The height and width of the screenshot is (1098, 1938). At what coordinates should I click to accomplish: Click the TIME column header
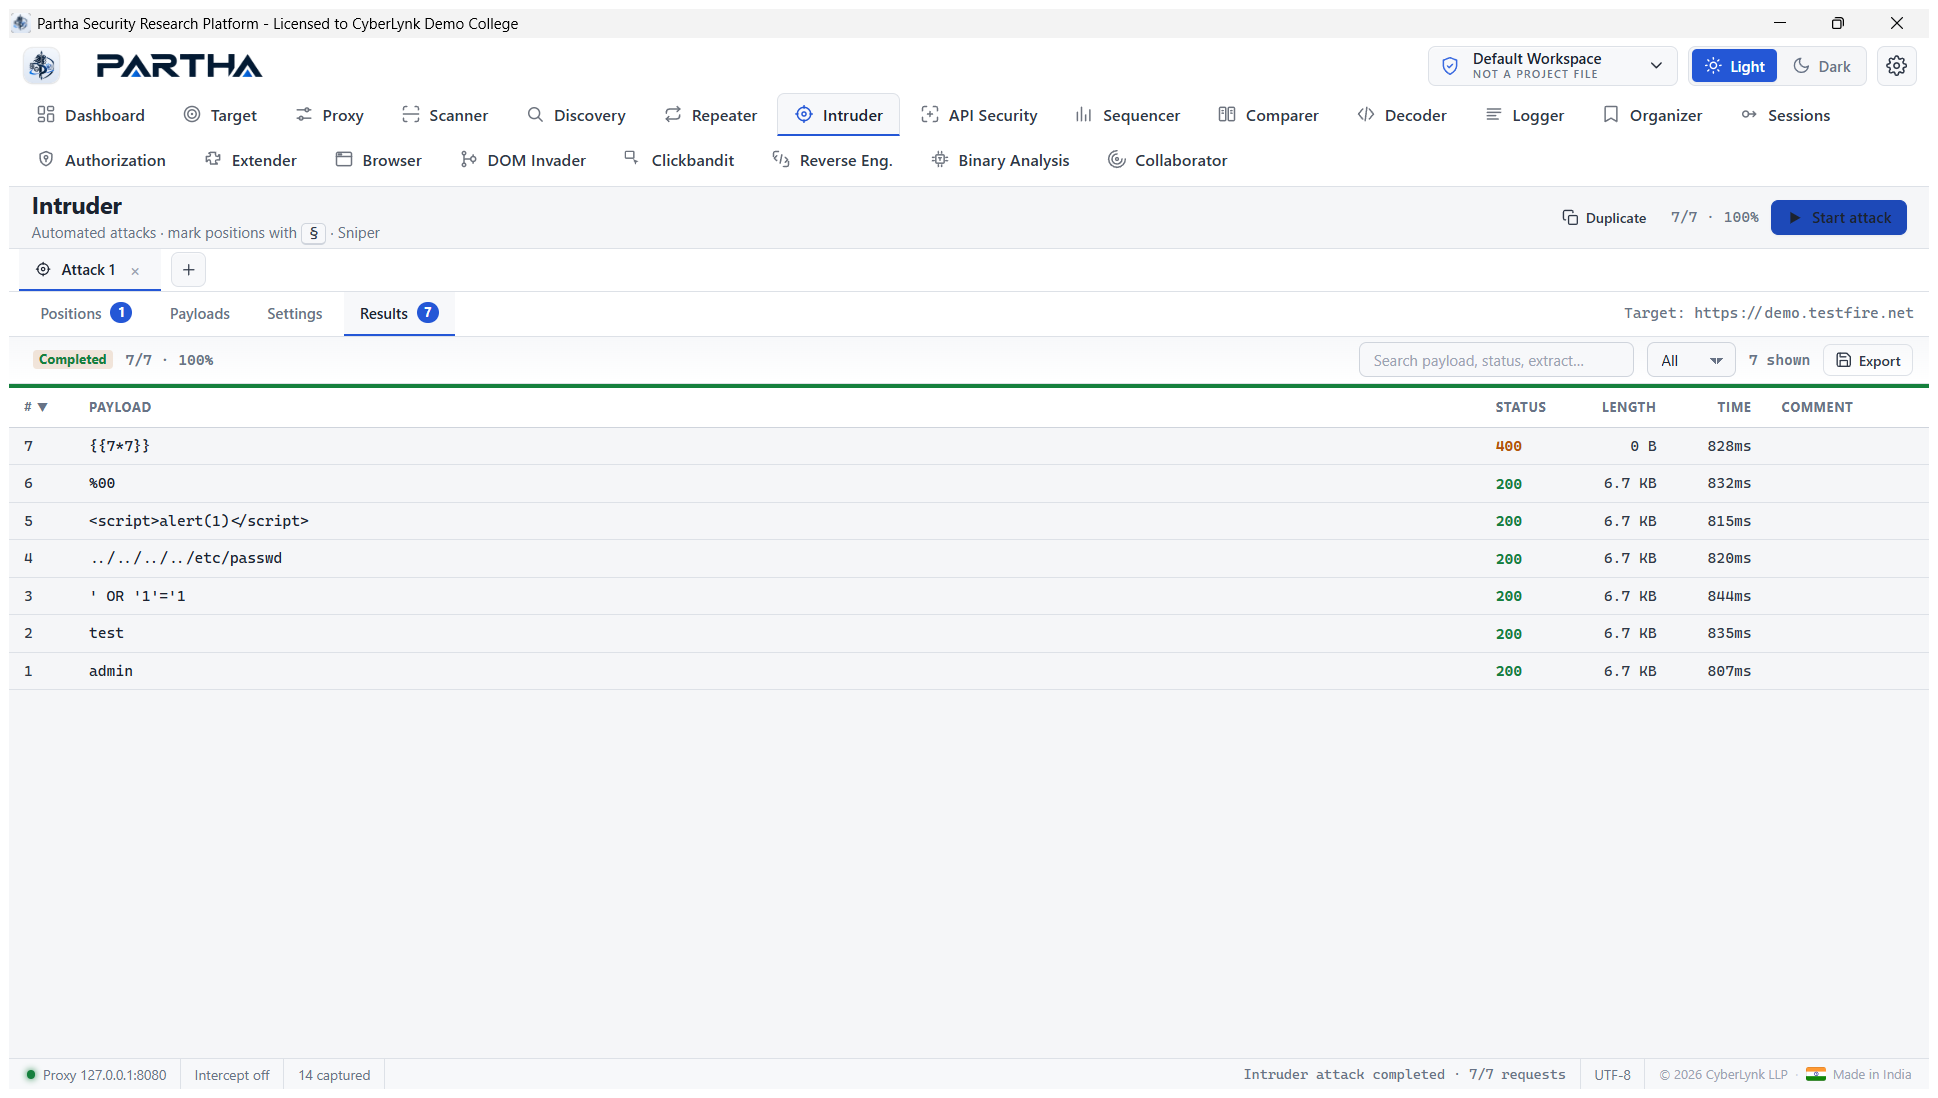[x=1734, y=407]
